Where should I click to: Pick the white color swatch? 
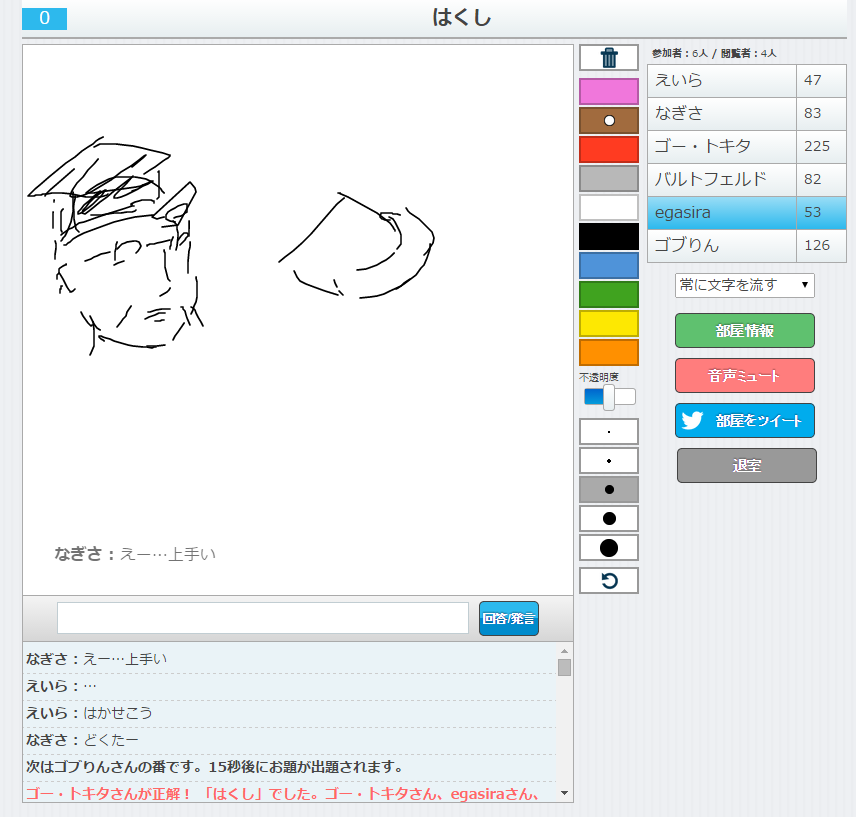(x=609, y=207)
